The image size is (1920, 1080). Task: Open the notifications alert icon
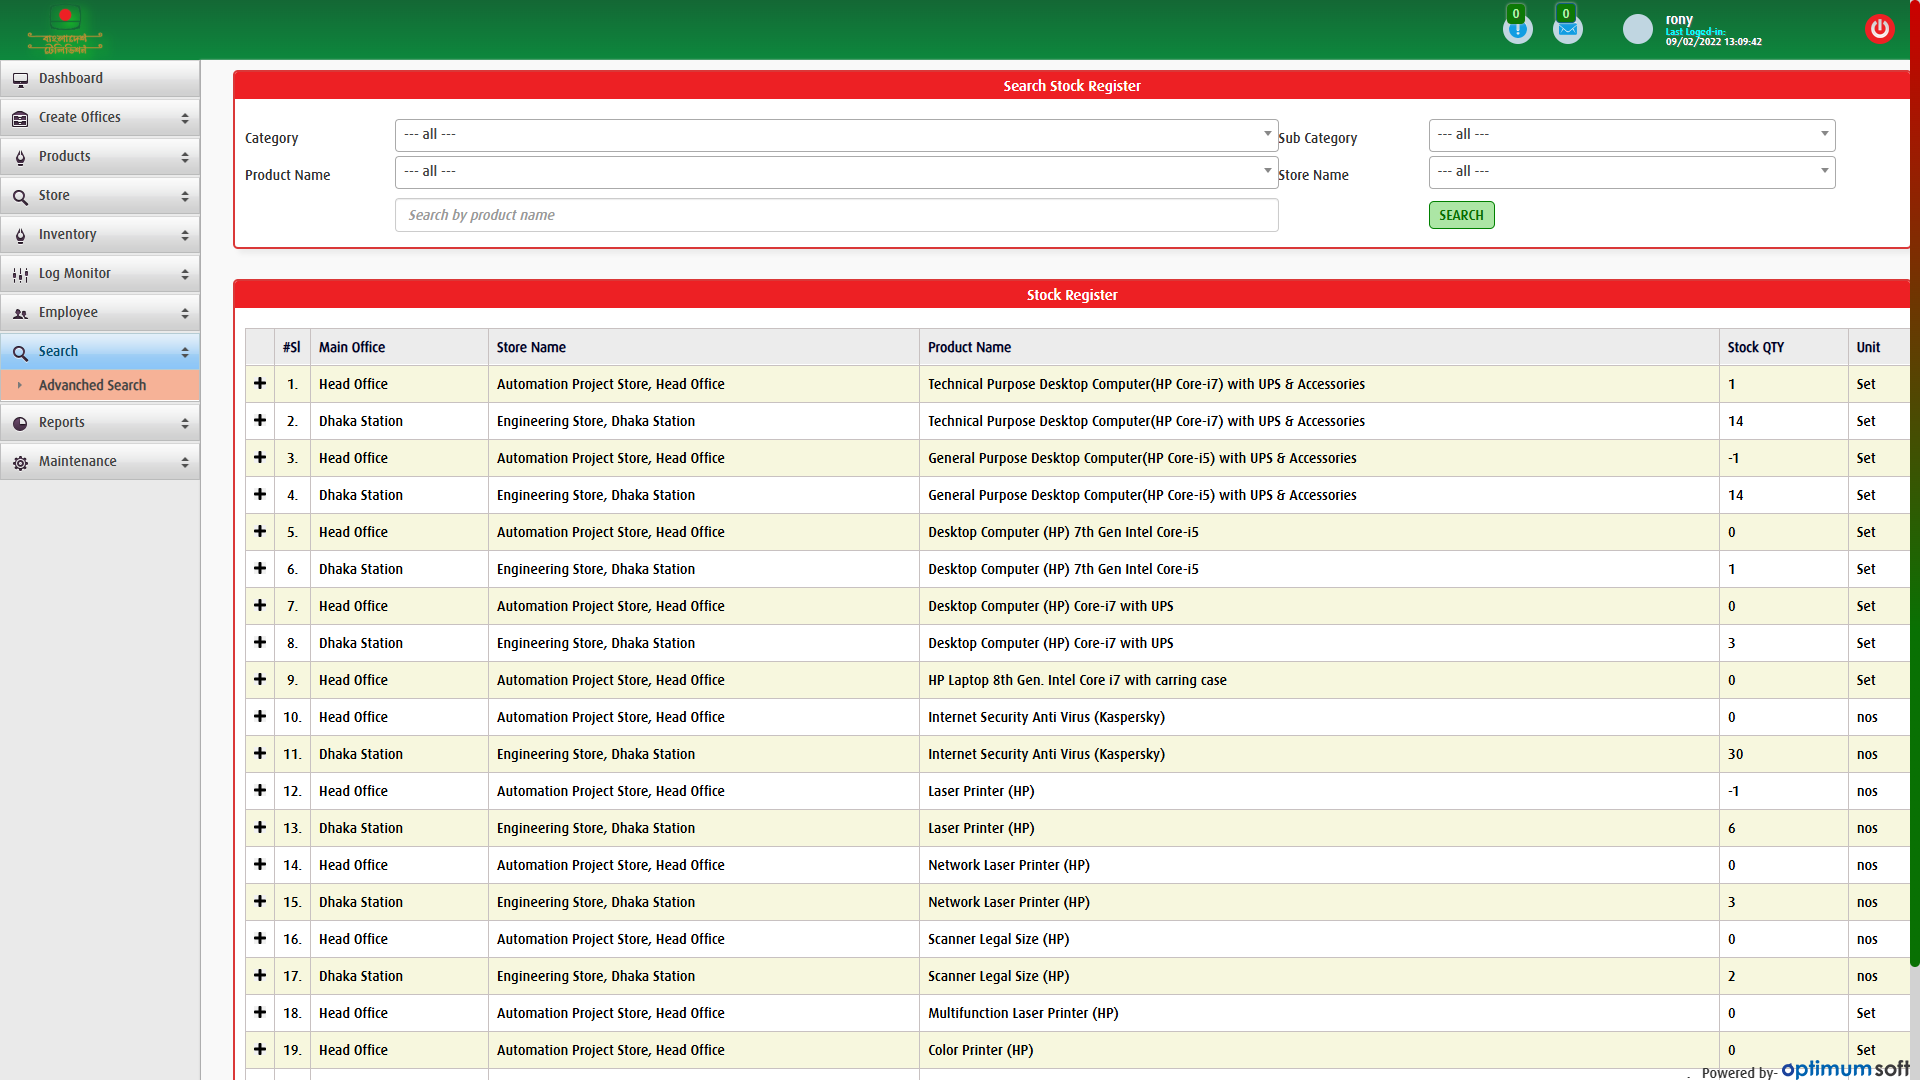pos(1517,29)
